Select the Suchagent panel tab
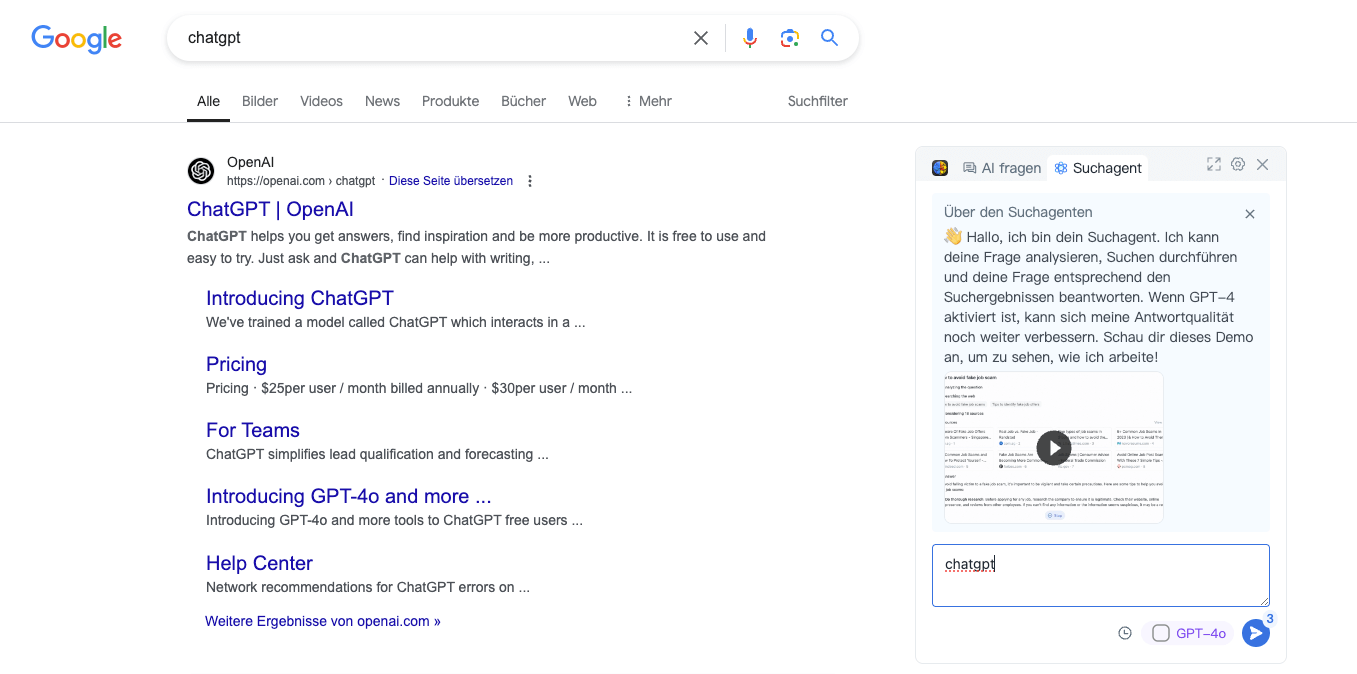Viewport: 1357px width, 674px height. tap(1098, 168)
